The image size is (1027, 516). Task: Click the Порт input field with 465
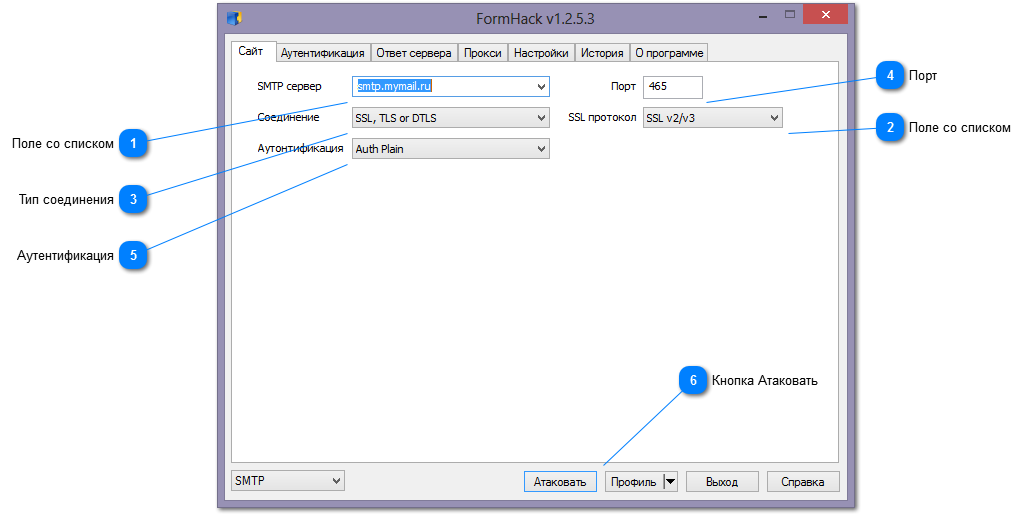pyautogui.click(x=673, y=86)
